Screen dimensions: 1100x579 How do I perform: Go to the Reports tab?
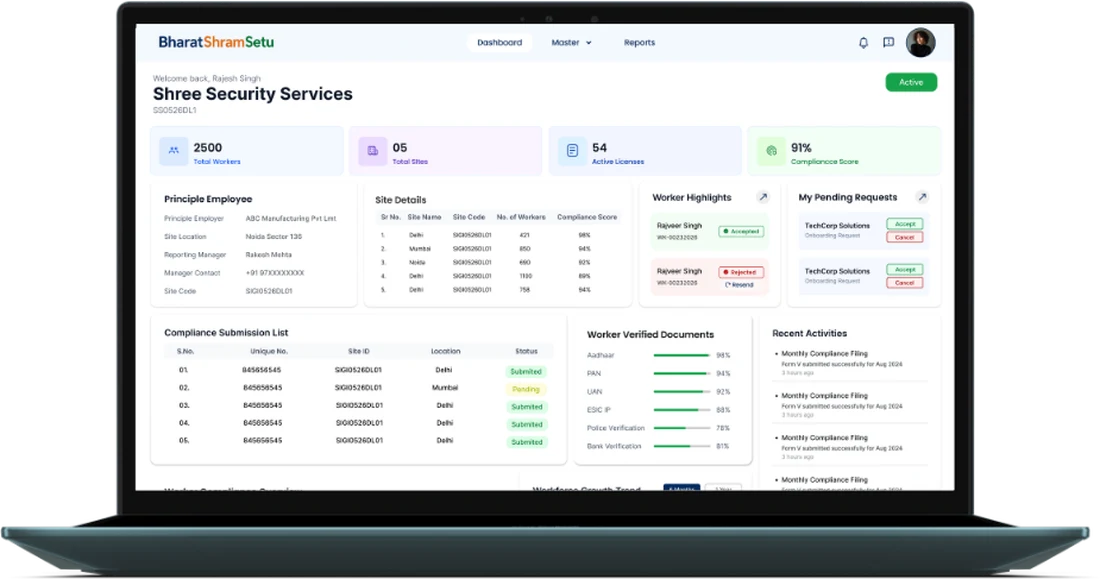639,43
